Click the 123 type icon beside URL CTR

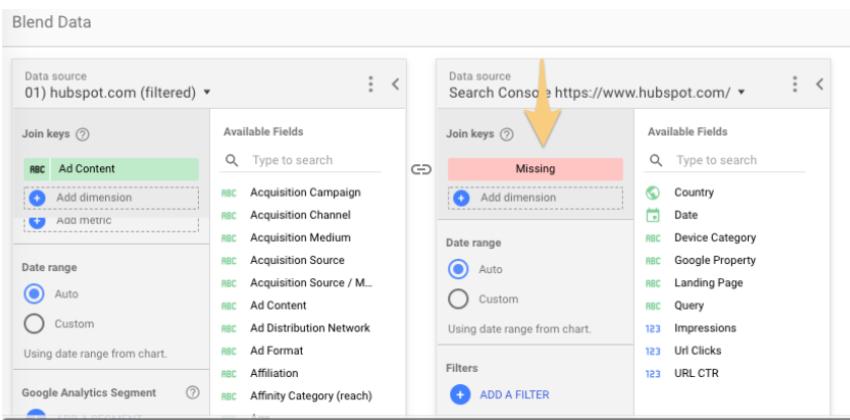(653, 374)
